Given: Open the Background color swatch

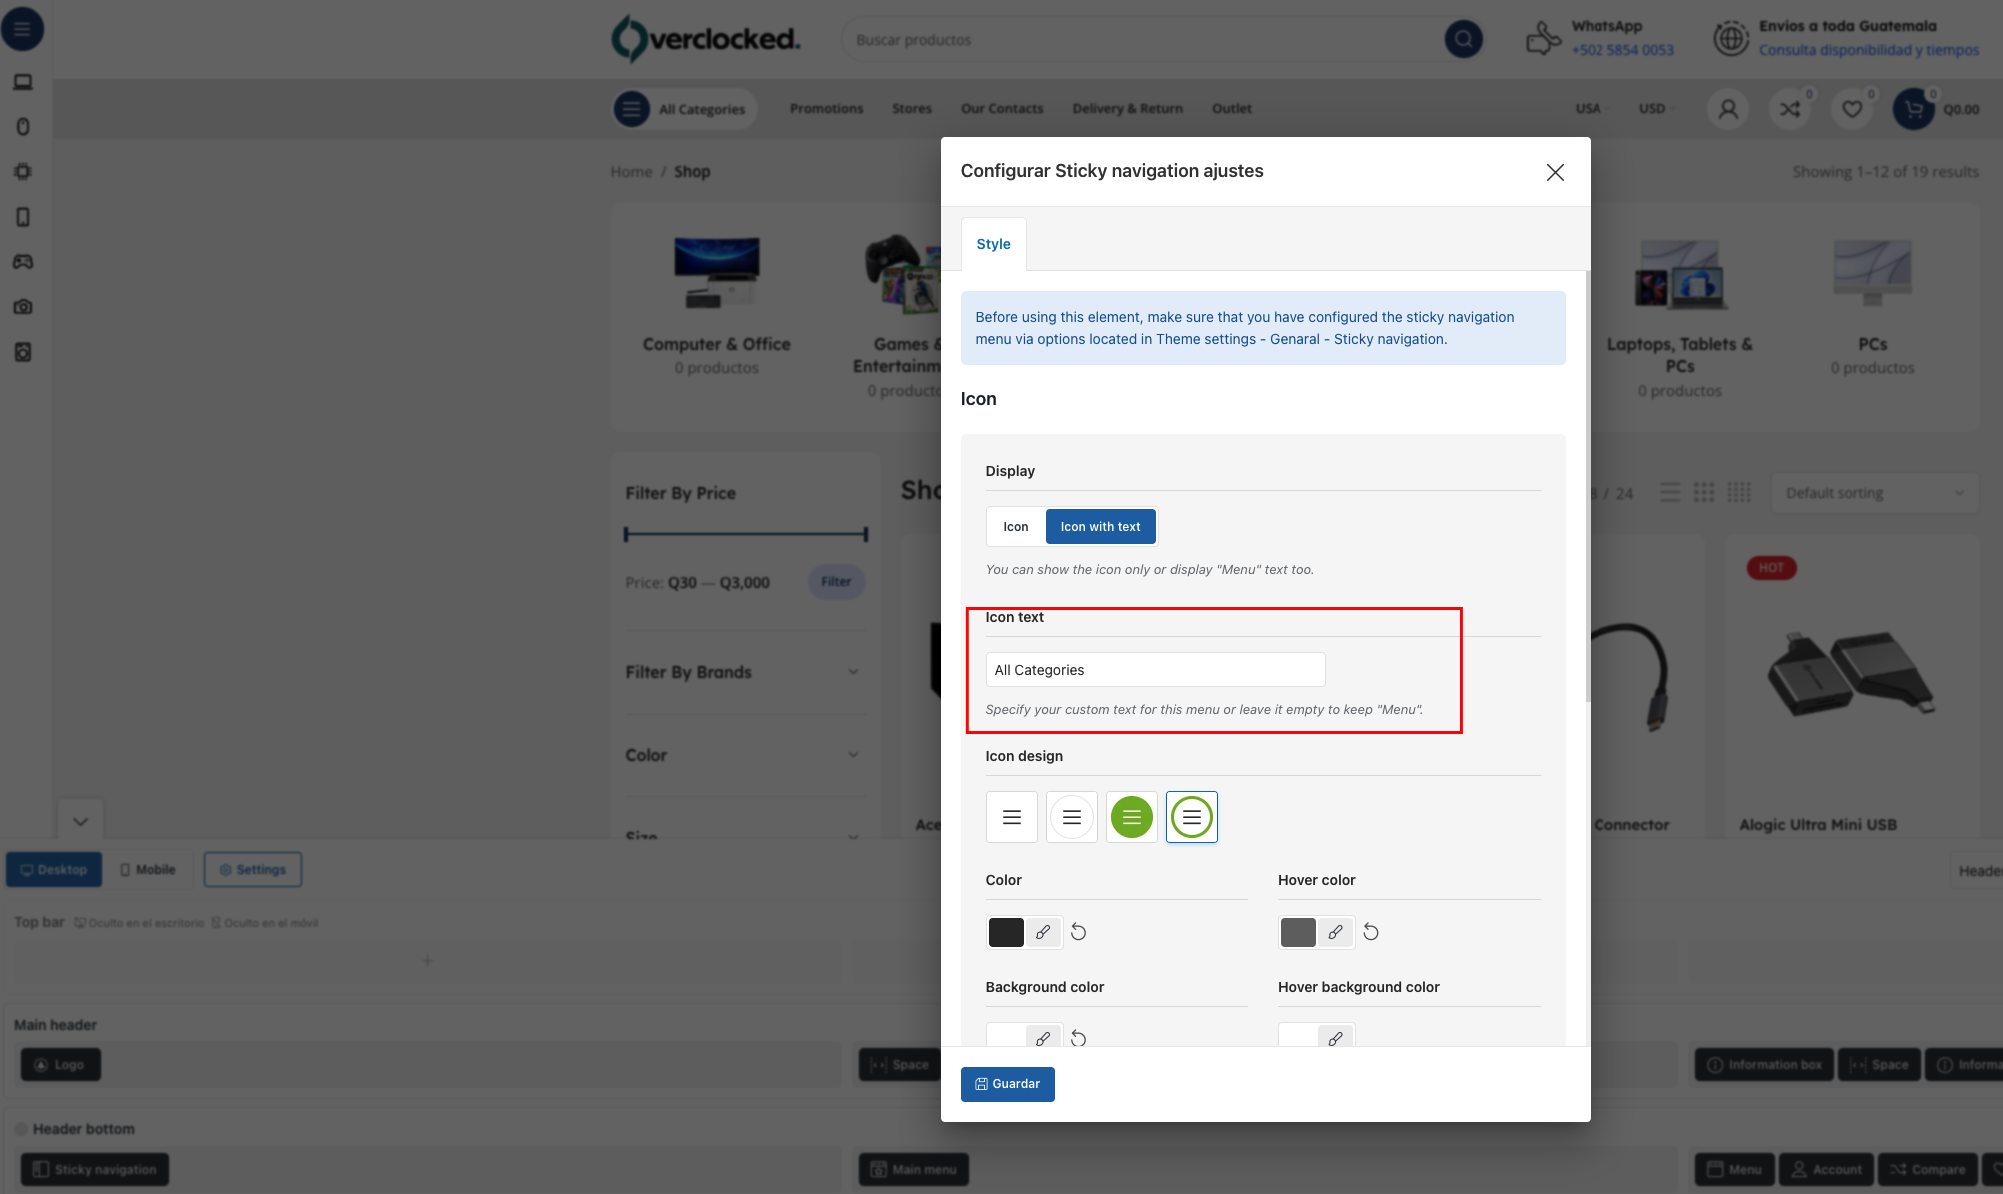Looking at the screenshot, I should [1006, 1036].
